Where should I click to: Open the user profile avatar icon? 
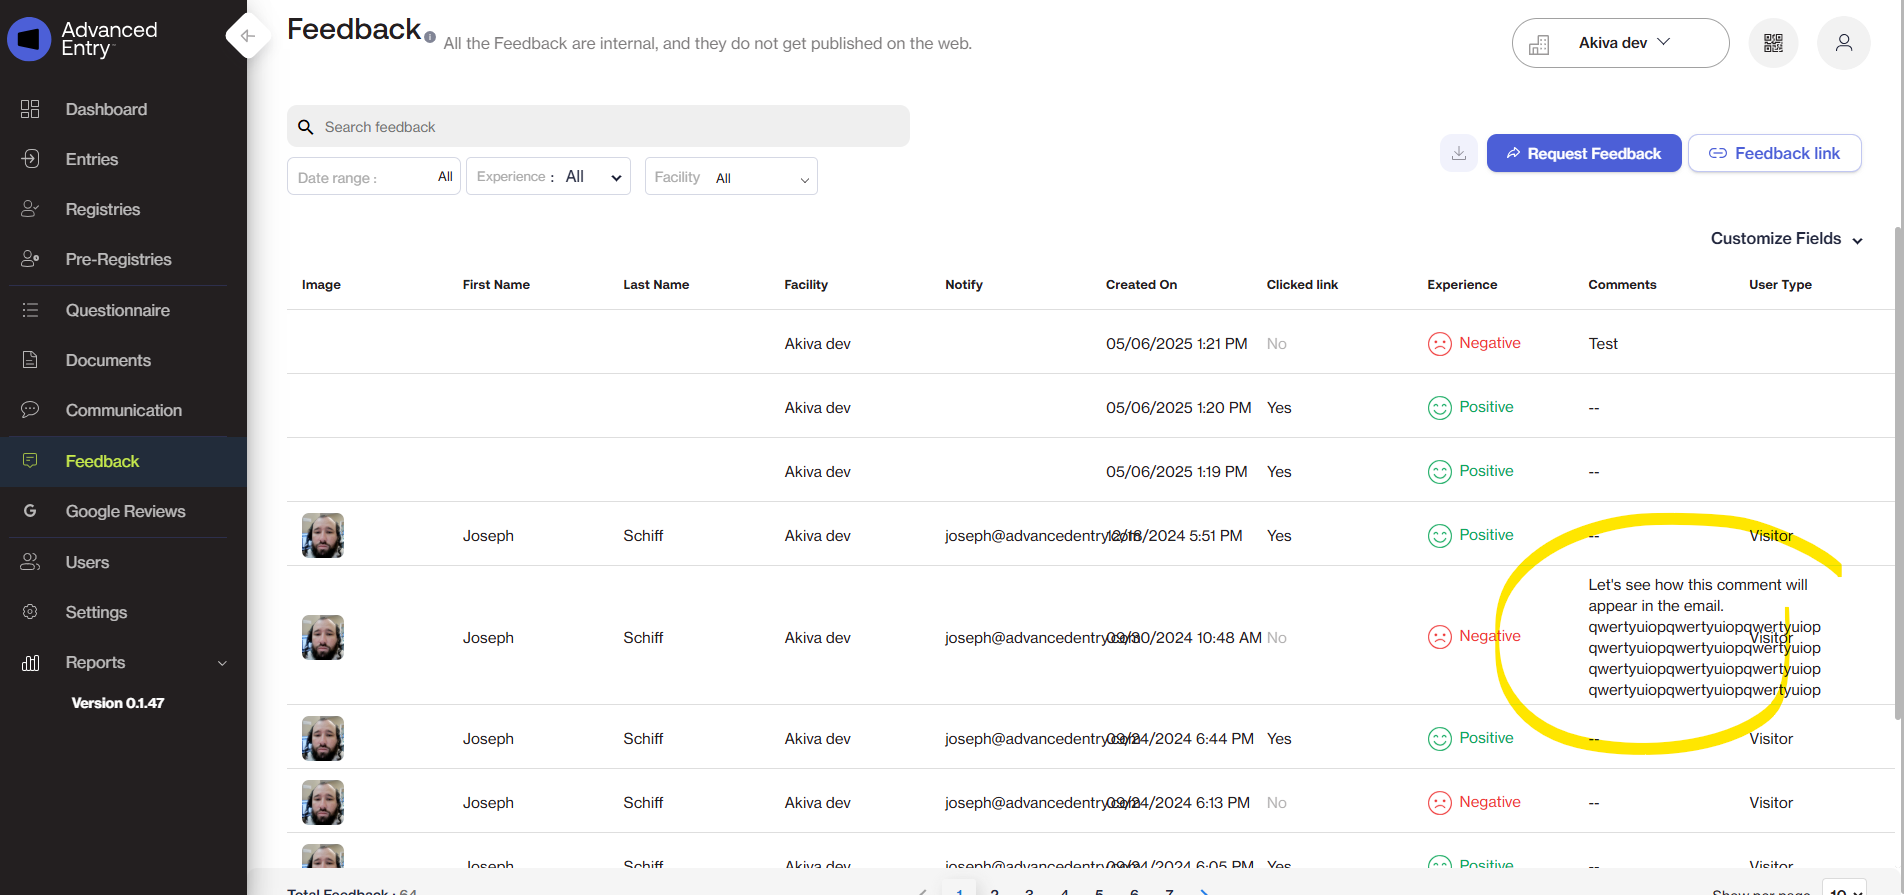1843,43
